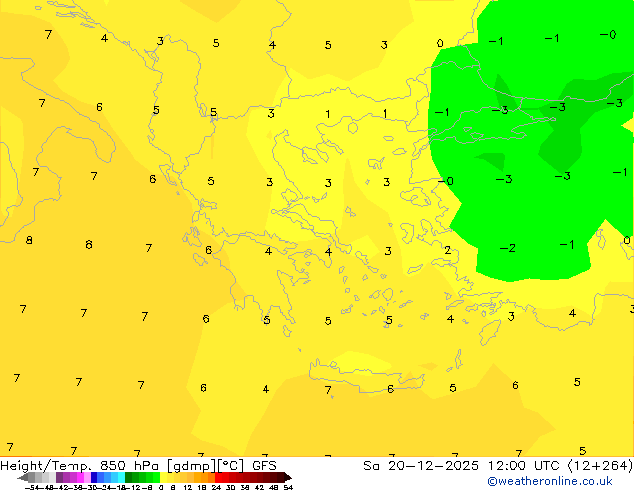Click the temperature value '8' on the map
This screenshot has width=634, height=490.
point(29,240)
